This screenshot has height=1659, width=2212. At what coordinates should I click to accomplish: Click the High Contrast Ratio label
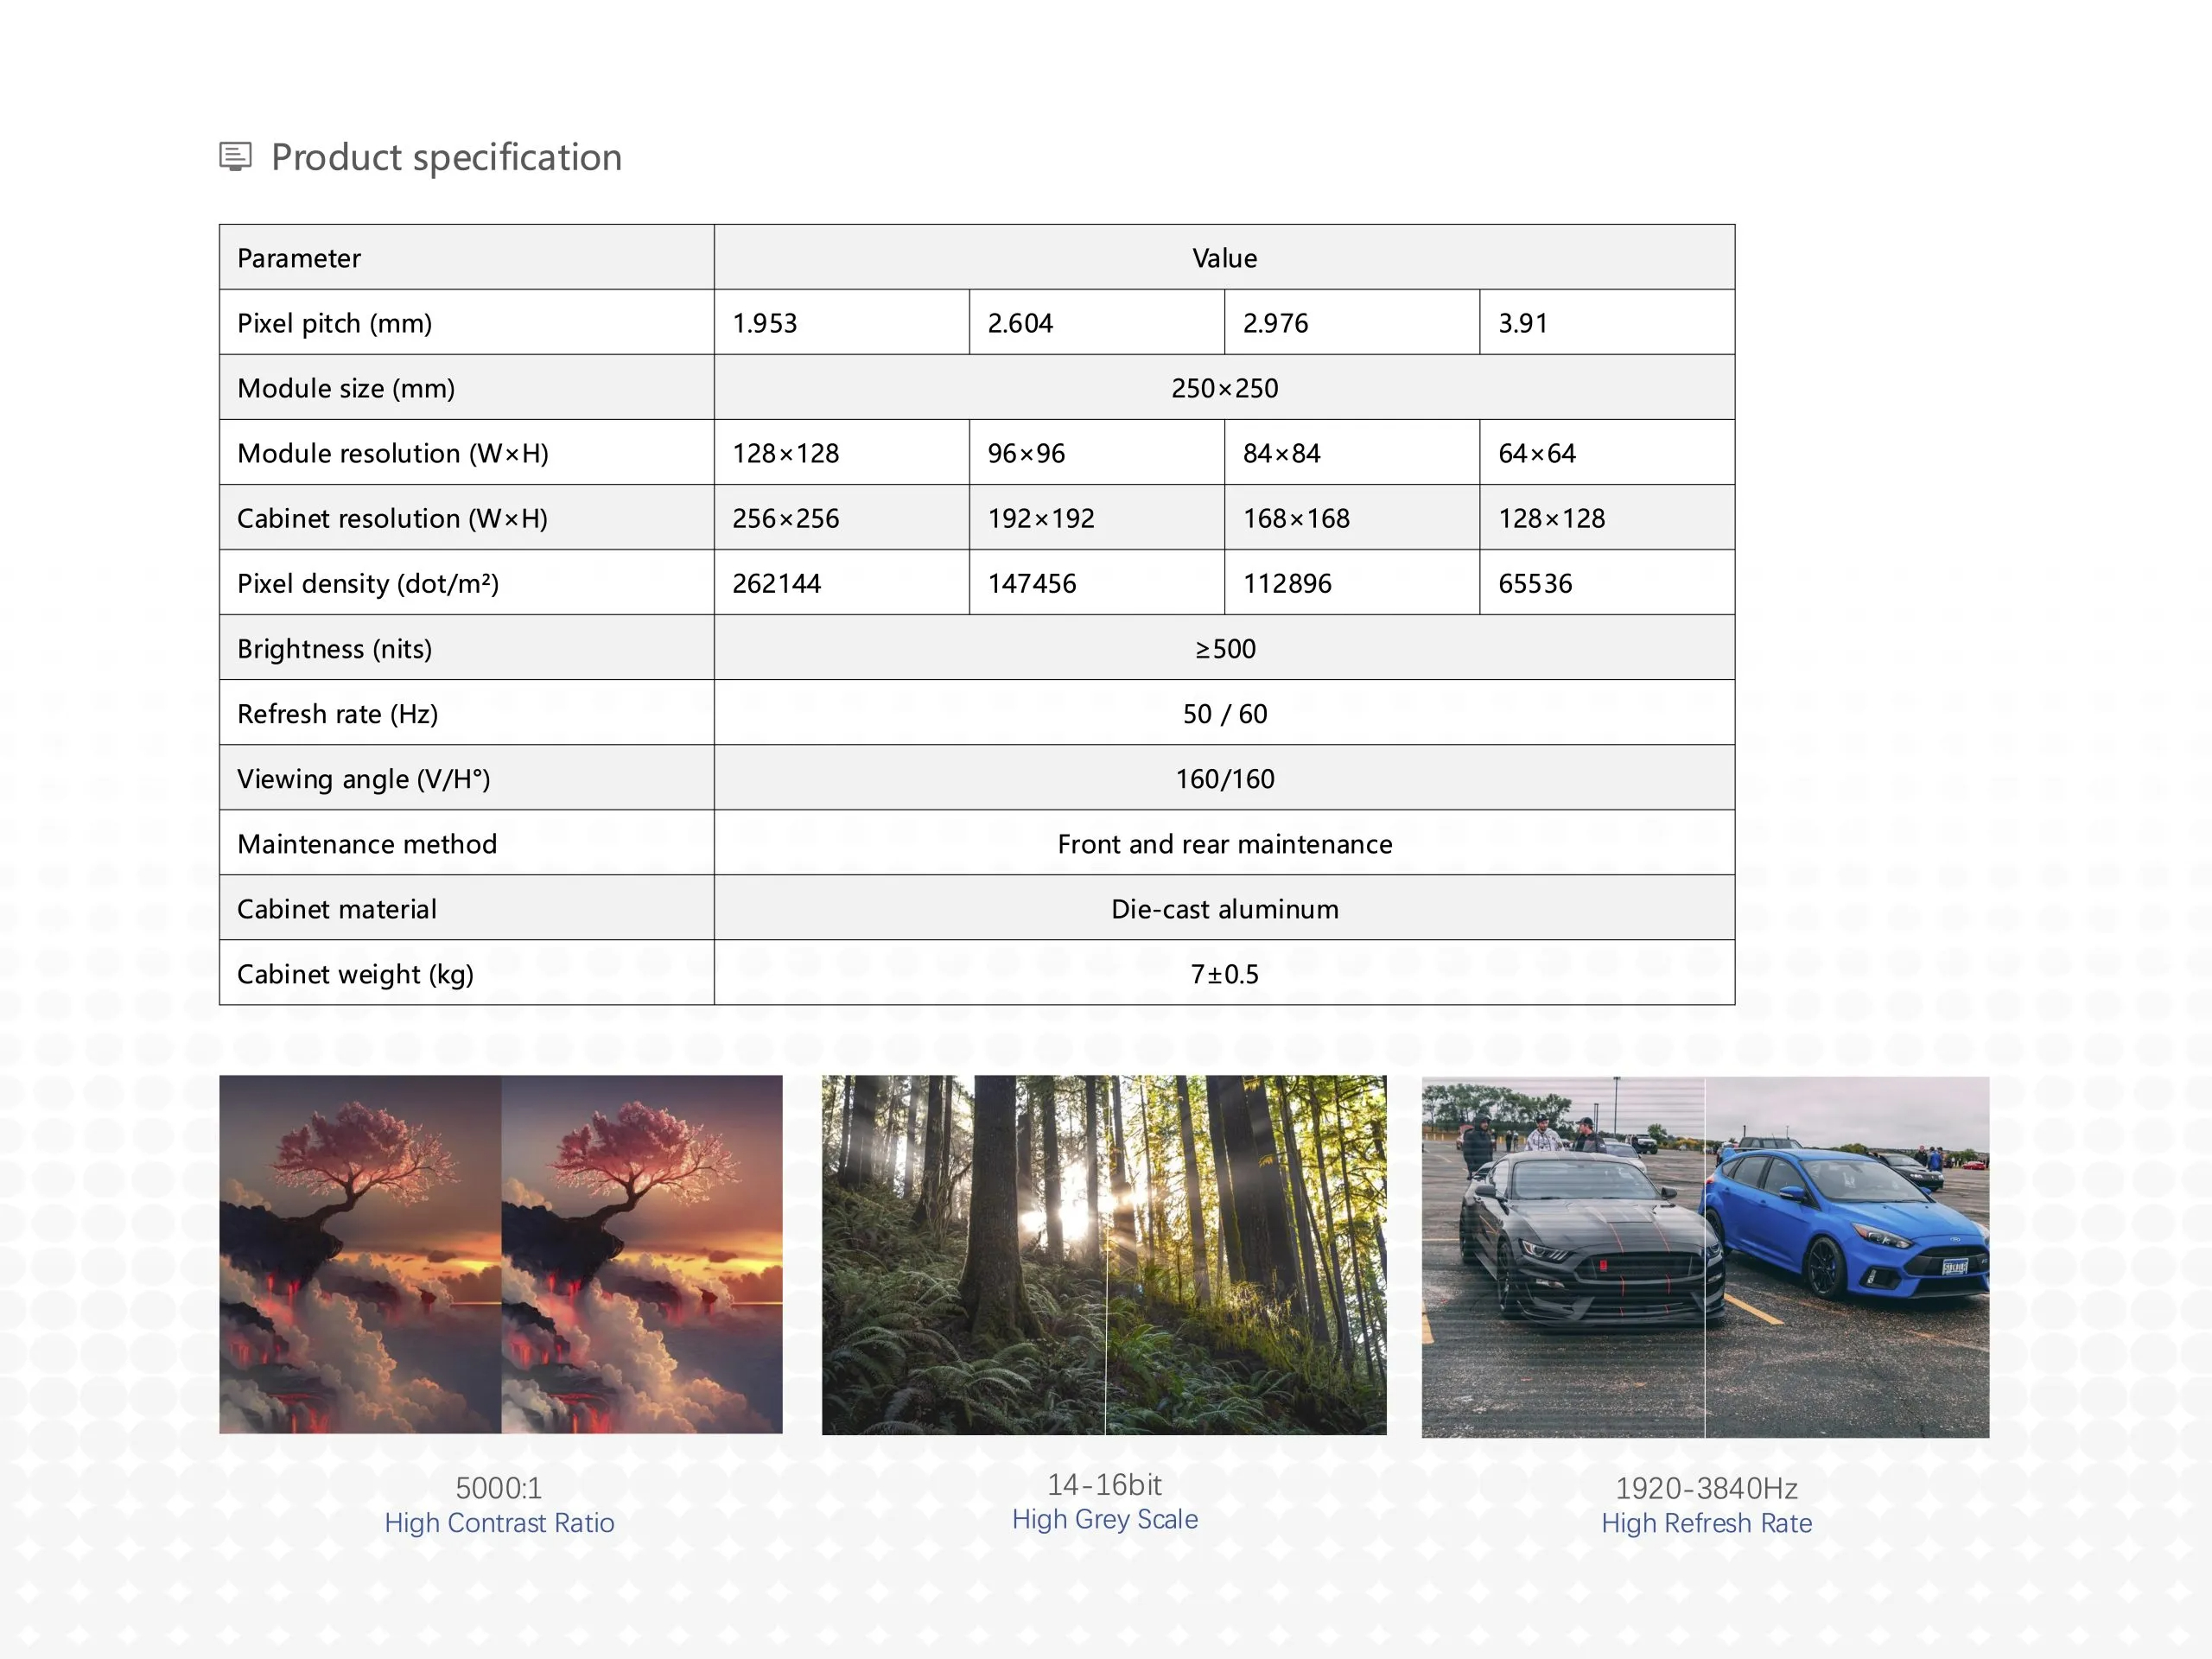(x=499, y=1523)
